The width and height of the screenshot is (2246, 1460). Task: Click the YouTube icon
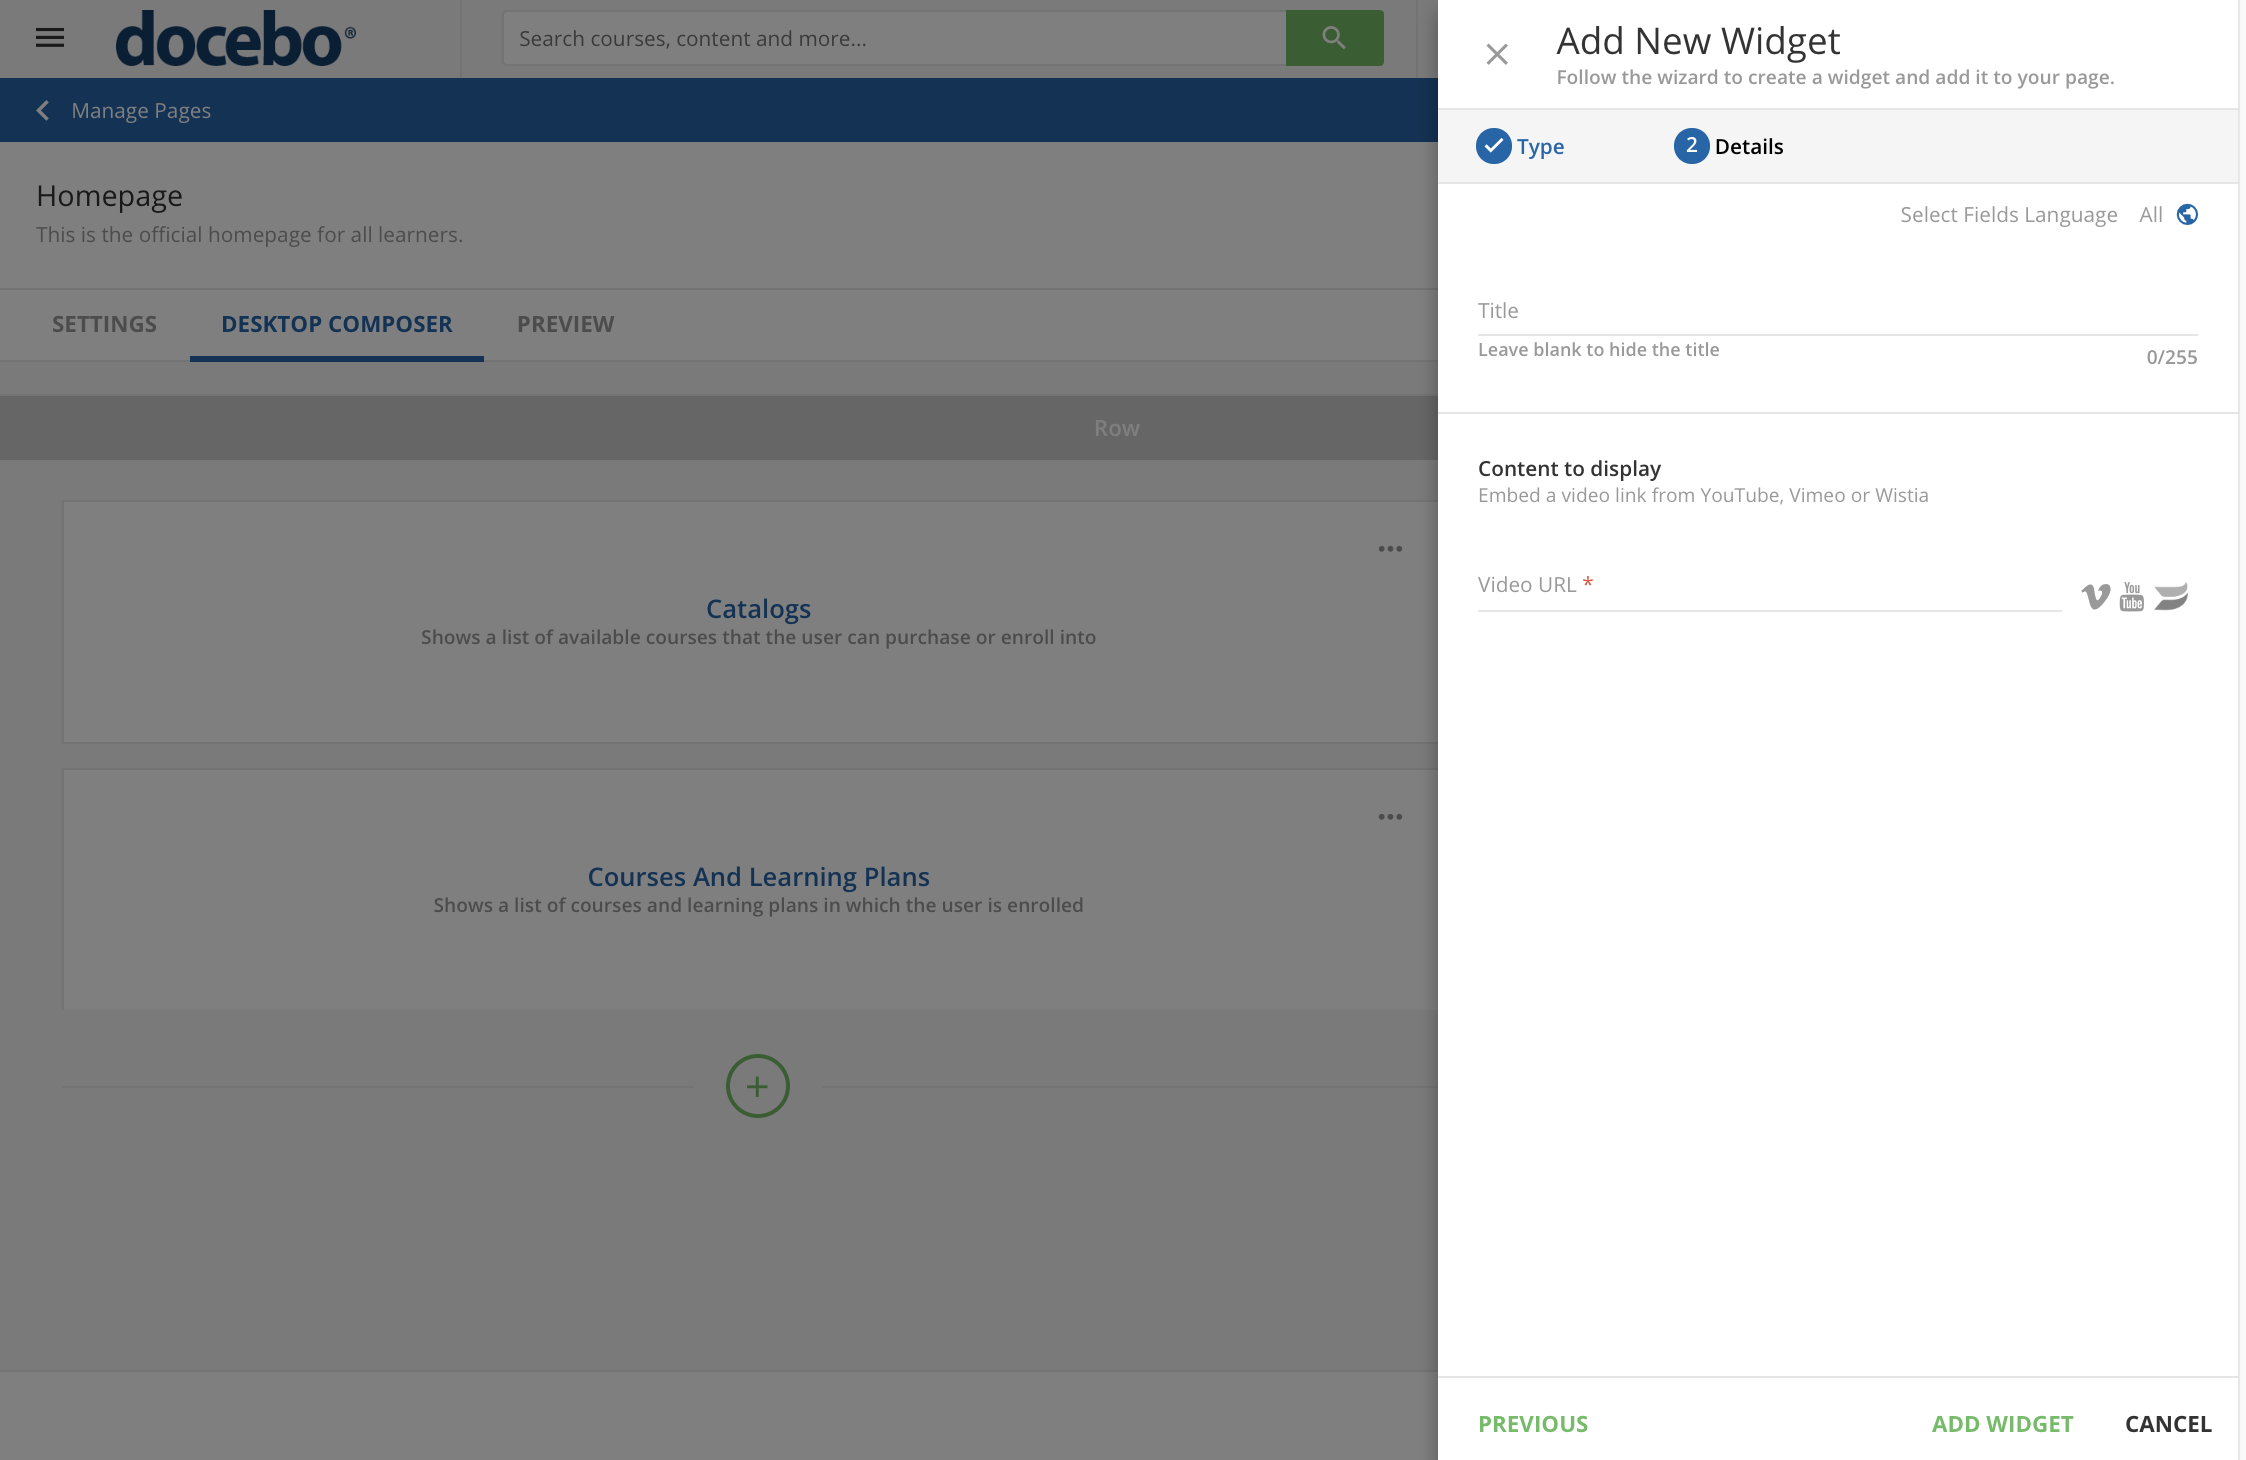pyautogui.click(x=2132, y=597)
